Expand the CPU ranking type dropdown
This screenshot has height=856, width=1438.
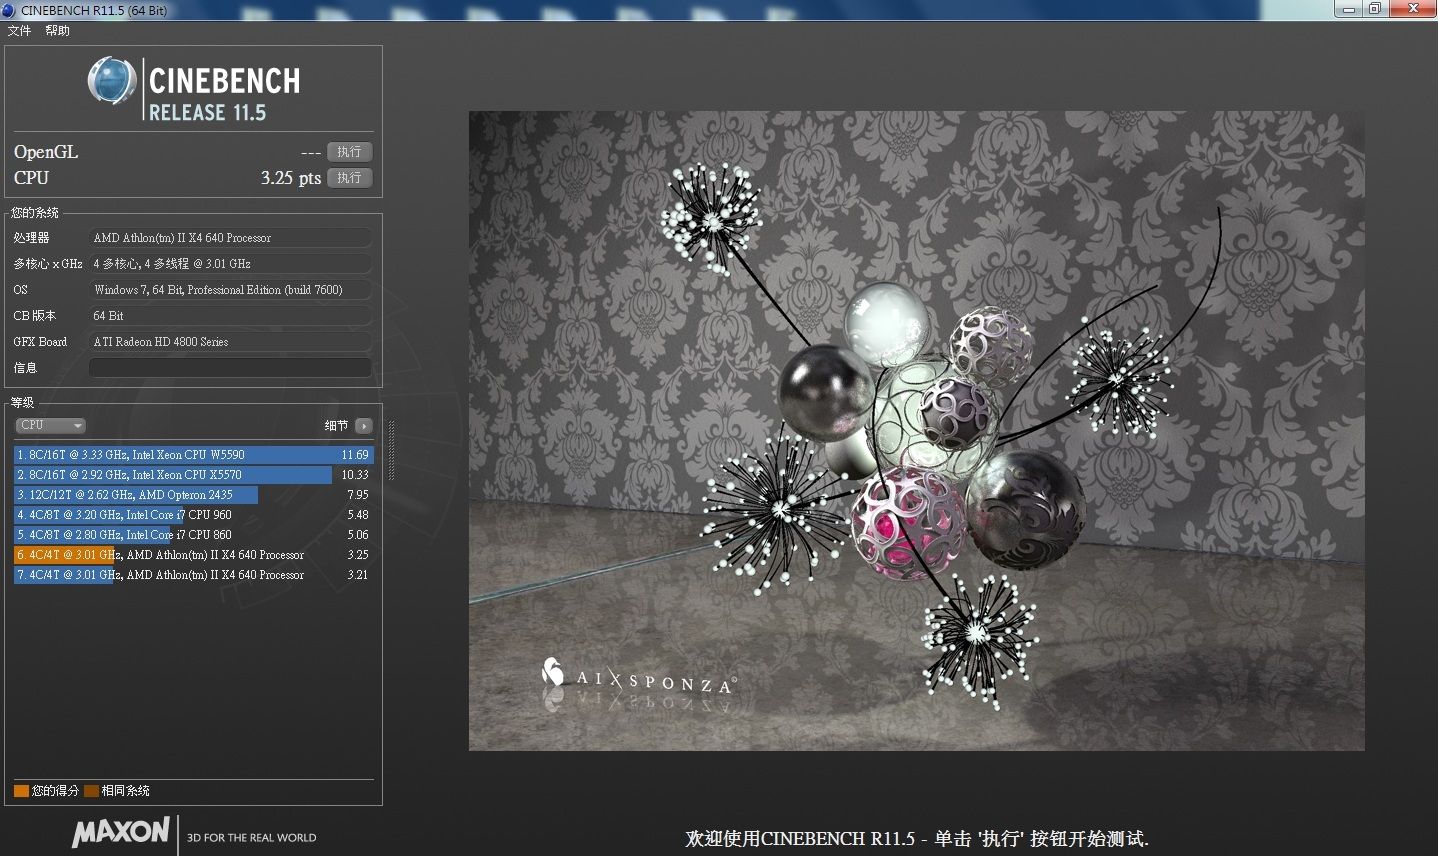pos(50,425)
